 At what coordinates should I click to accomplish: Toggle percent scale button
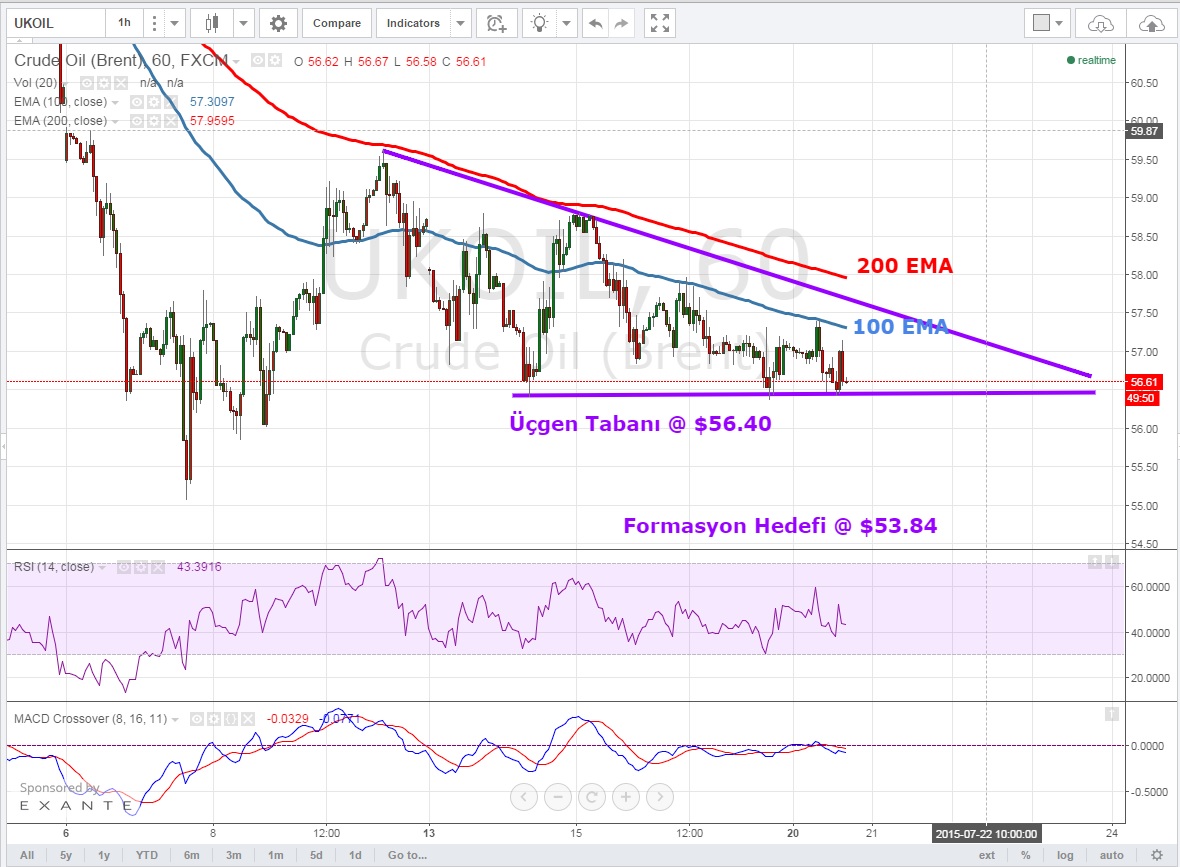tap(1026, 855)
